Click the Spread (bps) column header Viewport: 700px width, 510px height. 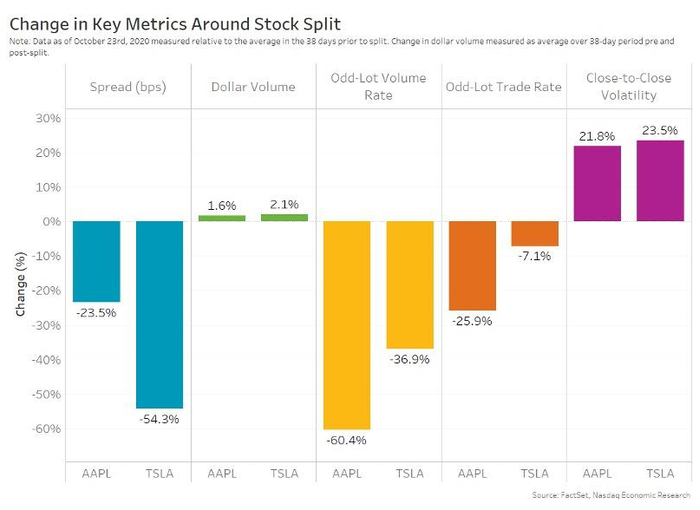click(x=128, y=87)
